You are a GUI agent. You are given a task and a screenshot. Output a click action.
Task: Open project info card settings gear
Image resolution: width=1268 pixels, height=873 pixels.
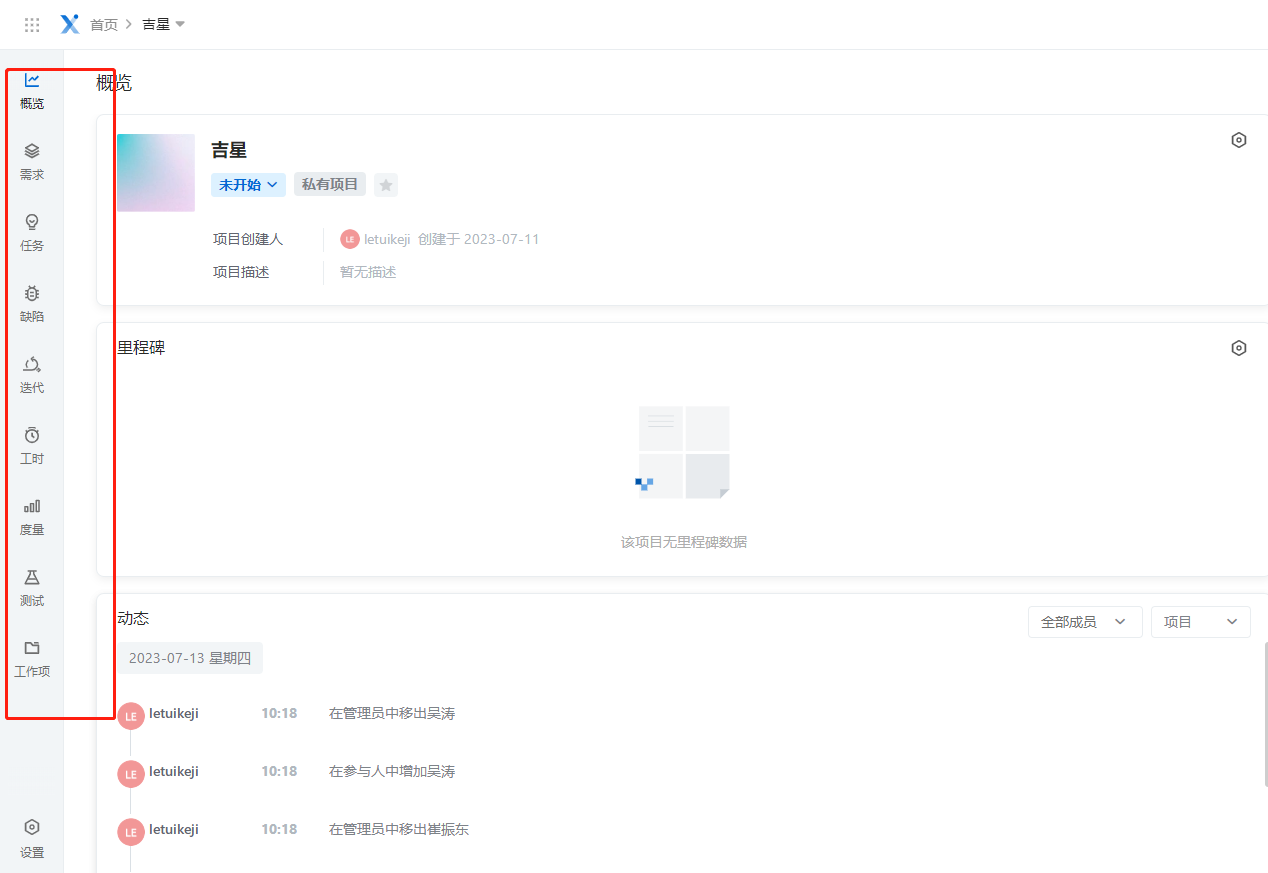[1239, 140]
